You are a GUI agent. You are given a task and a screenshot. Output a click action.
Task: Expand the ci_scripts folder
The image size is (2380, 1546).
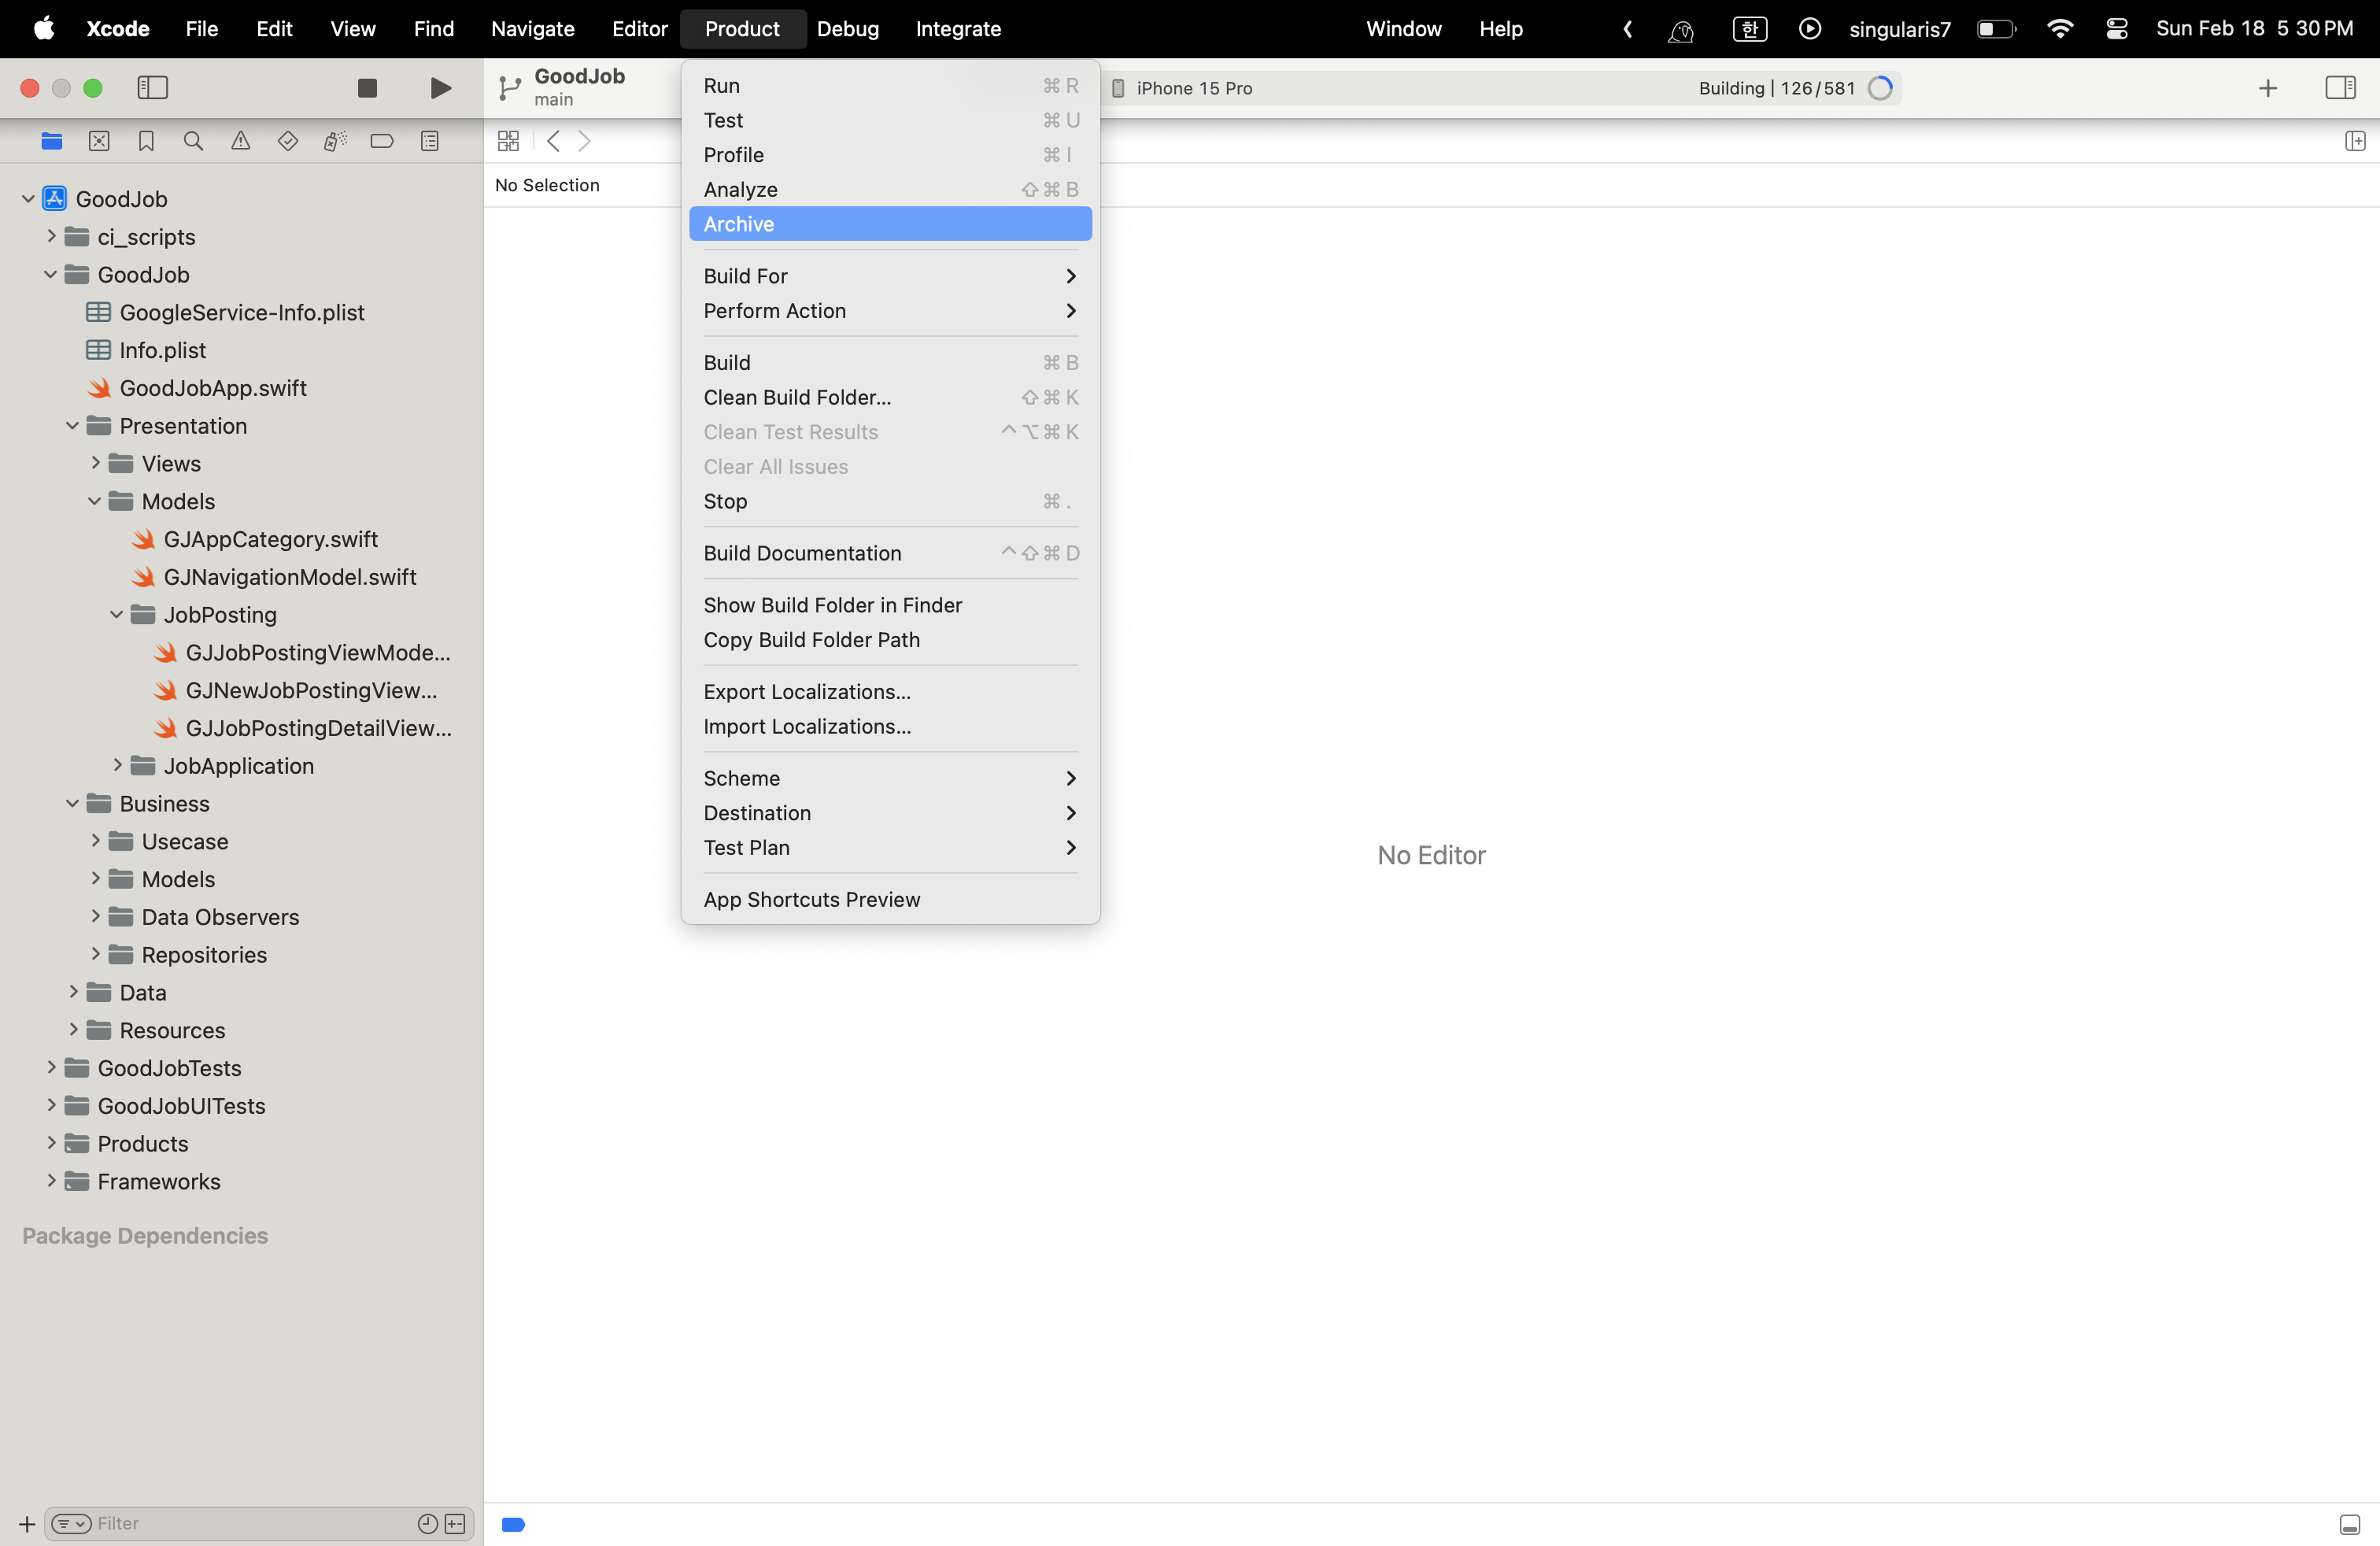(51, 237)
